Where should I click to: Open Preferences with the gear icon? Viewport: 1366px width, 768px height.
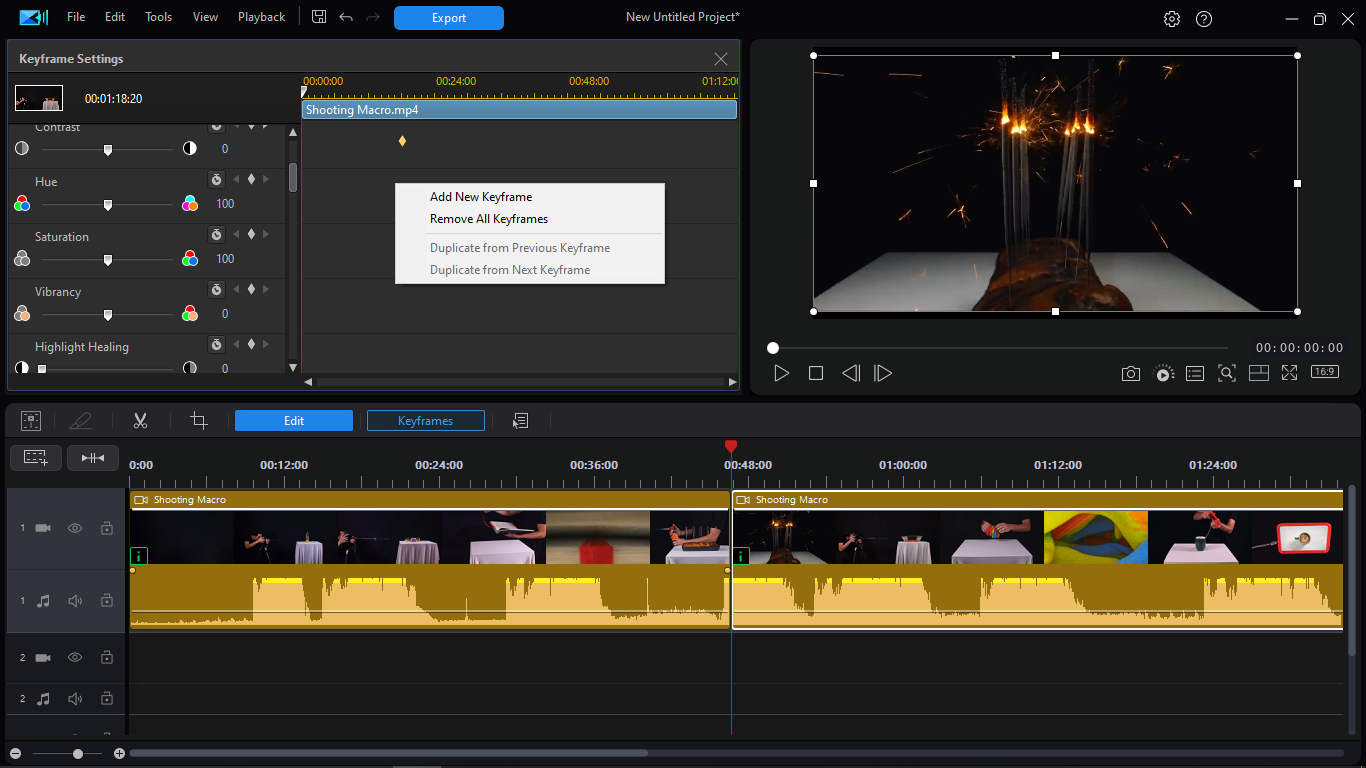click(x=1172, y=19)
